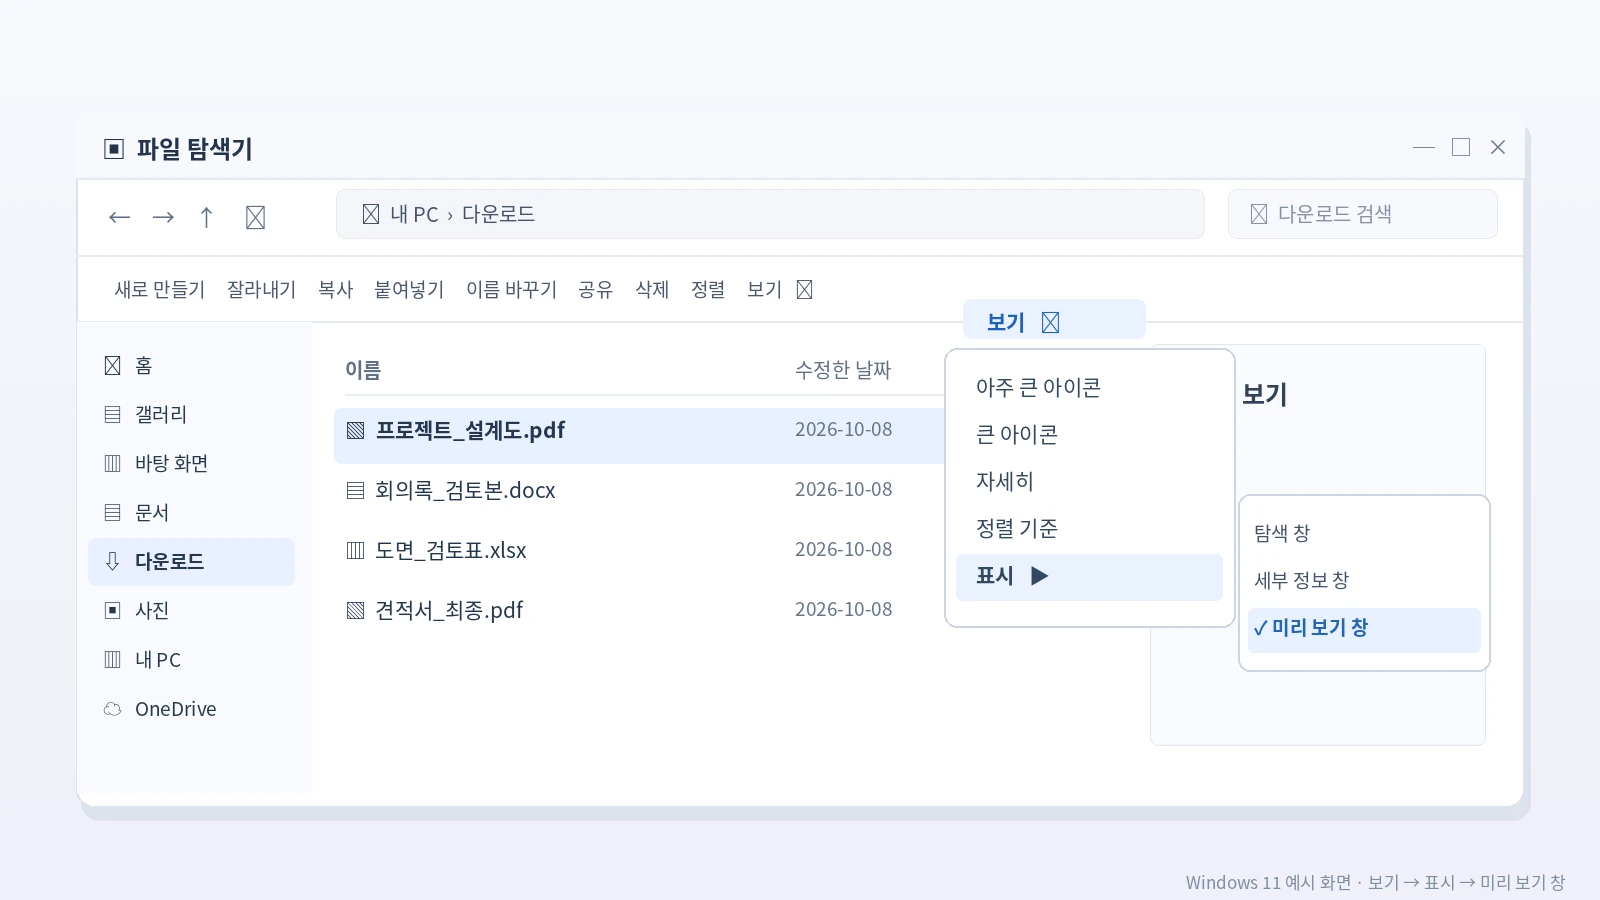This screenshot has height=900, width=1600.
Task: Open the 새로 만들기 toolbar menu
Action: click(x=160, y=290)
